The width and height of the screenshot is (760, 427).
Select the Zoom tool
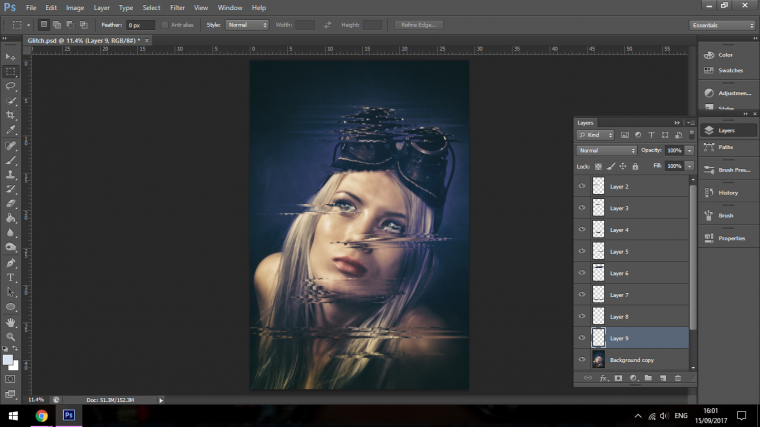pyautogui.click(x=10, y=337)
